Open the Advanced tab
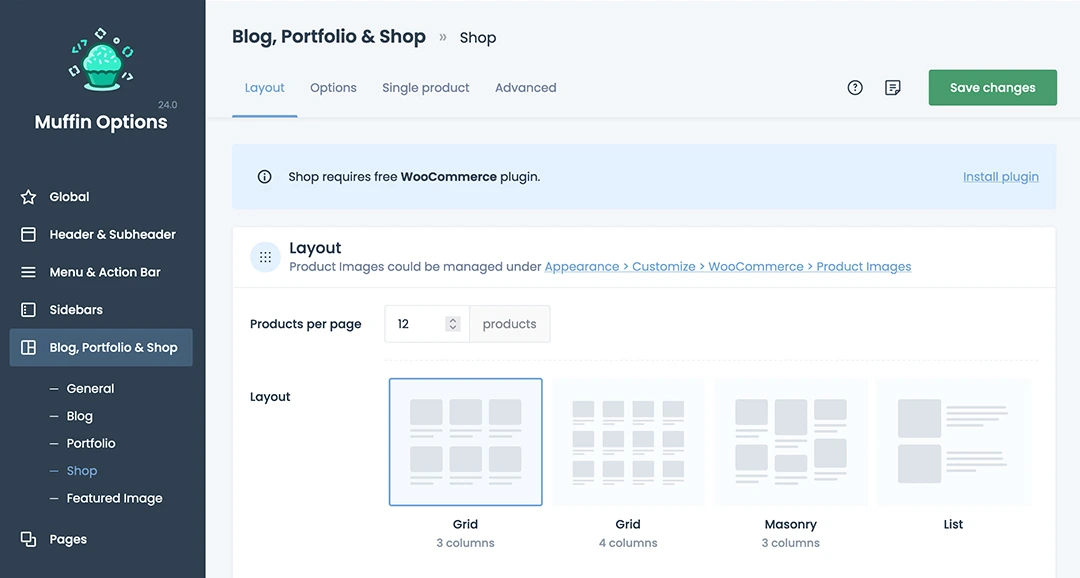This screenshot has height=578, width=1080. coord(525,88)
